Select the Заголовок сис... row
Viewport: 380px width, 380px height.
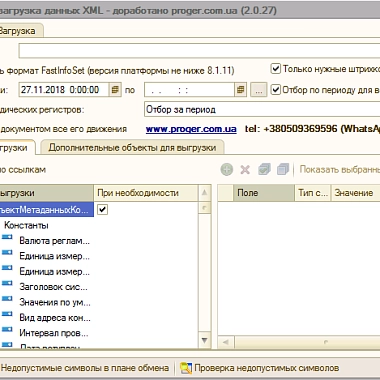click(x=53, y=287)
